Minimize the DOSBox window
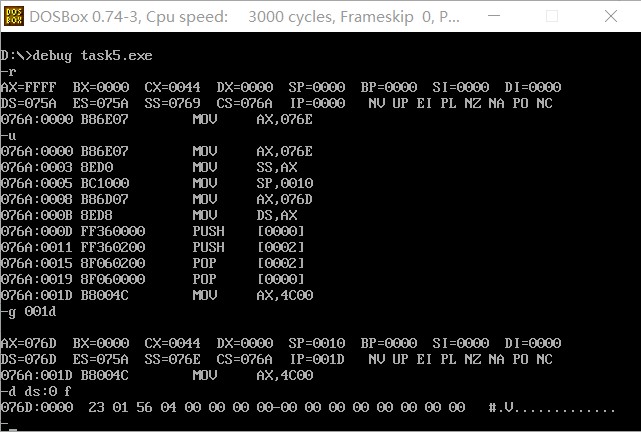This screenshot has width=641, height=432. (494, 16)
